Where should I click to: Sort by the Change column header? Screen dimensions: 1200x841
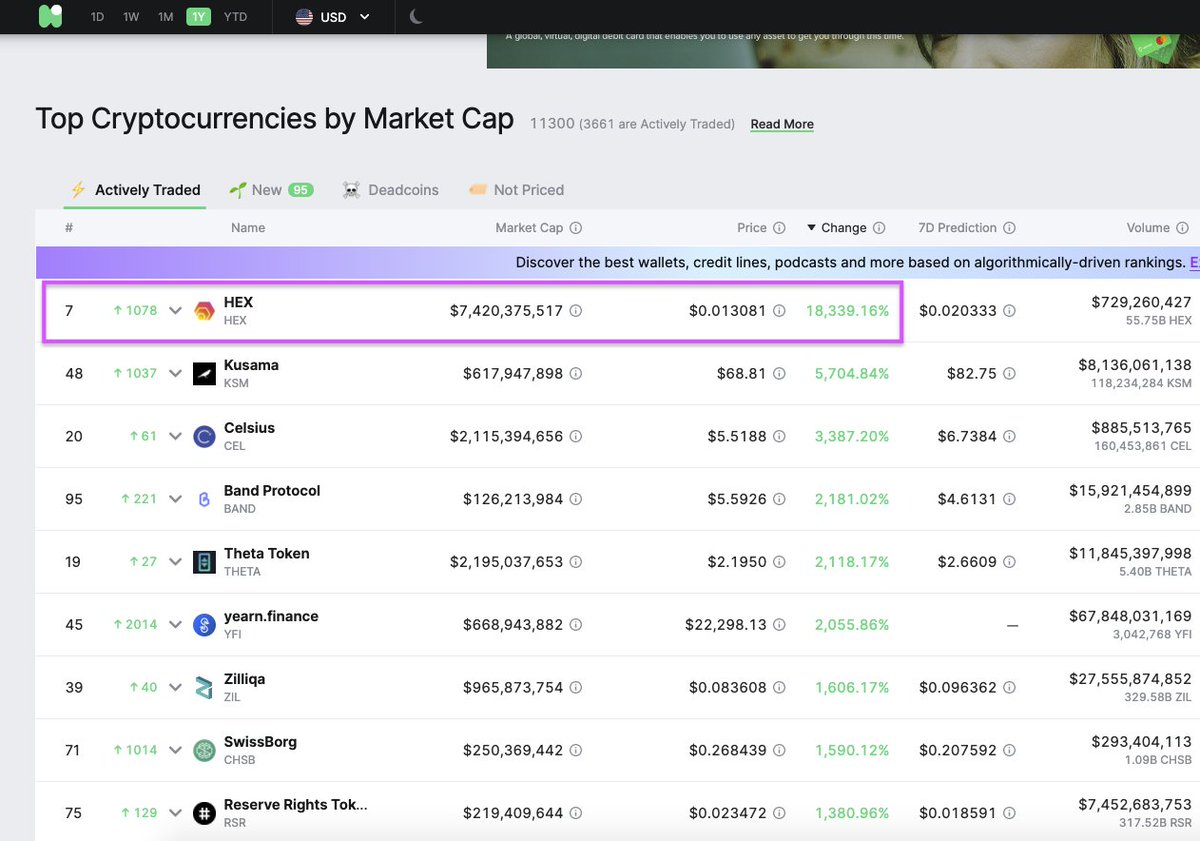click(845, 227)
